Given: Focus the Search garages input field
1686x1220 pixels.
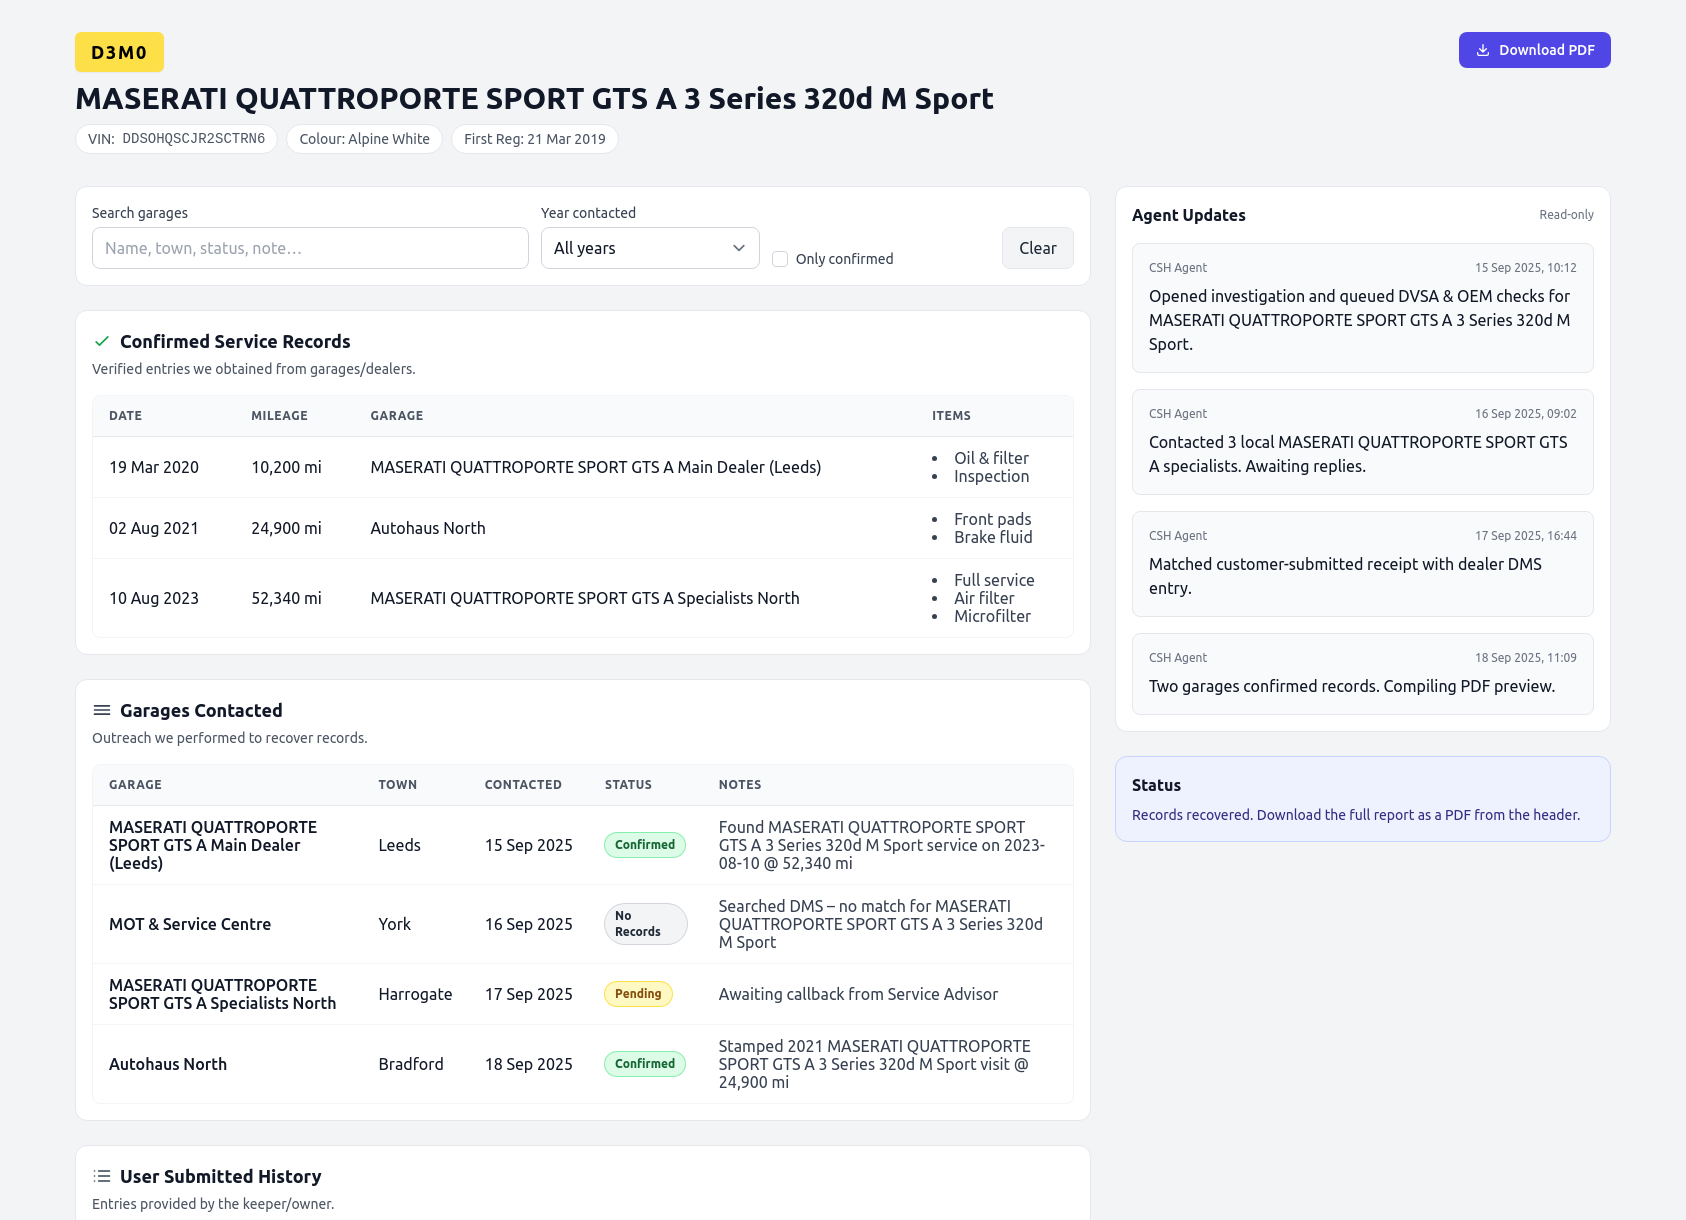Looking at the screenshot, I should pyautogui.click(x=310, y=248).
